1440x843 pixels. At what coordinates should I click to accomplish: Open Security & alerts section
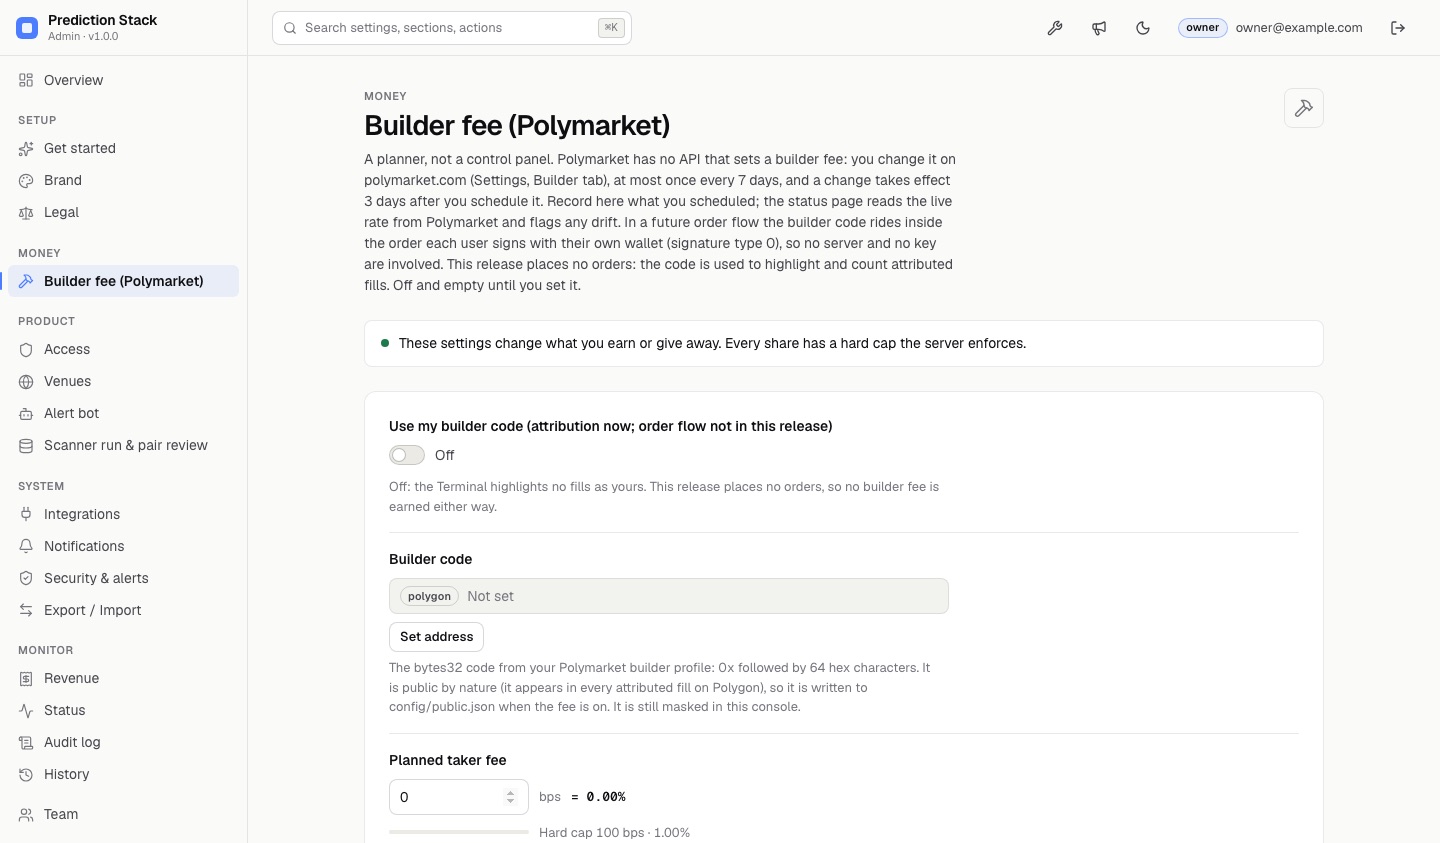123,579
